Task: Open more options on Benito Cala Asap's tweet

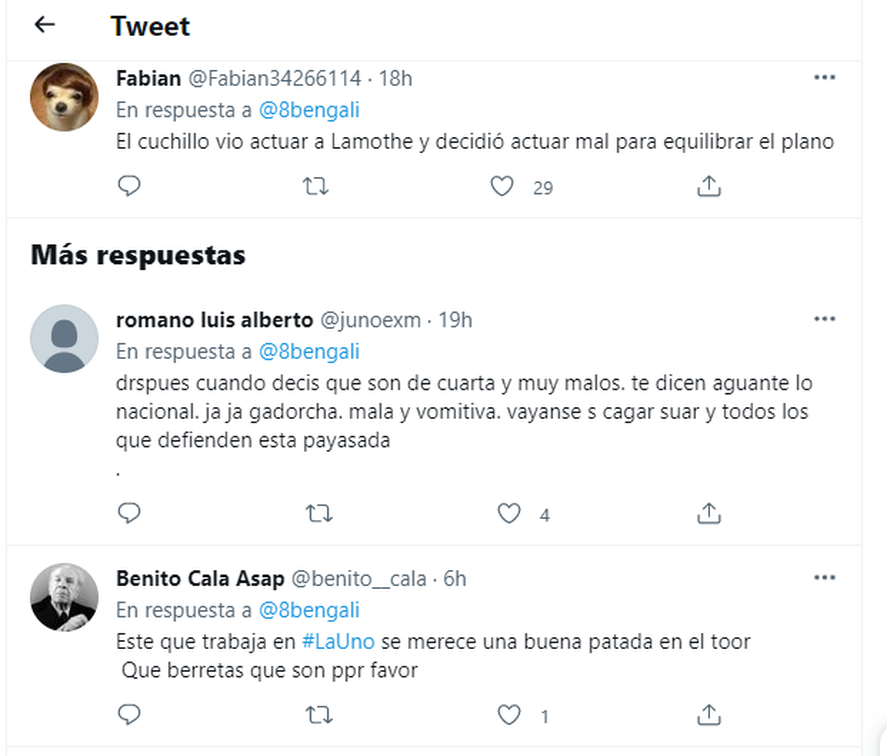Action: [x=824, y=578]
